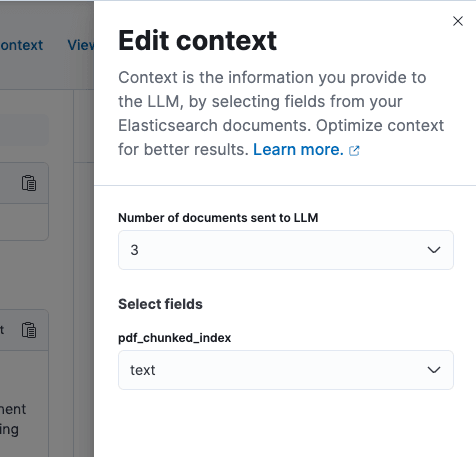Open the pdf_chunked_index field dropdown

(286, 370)
